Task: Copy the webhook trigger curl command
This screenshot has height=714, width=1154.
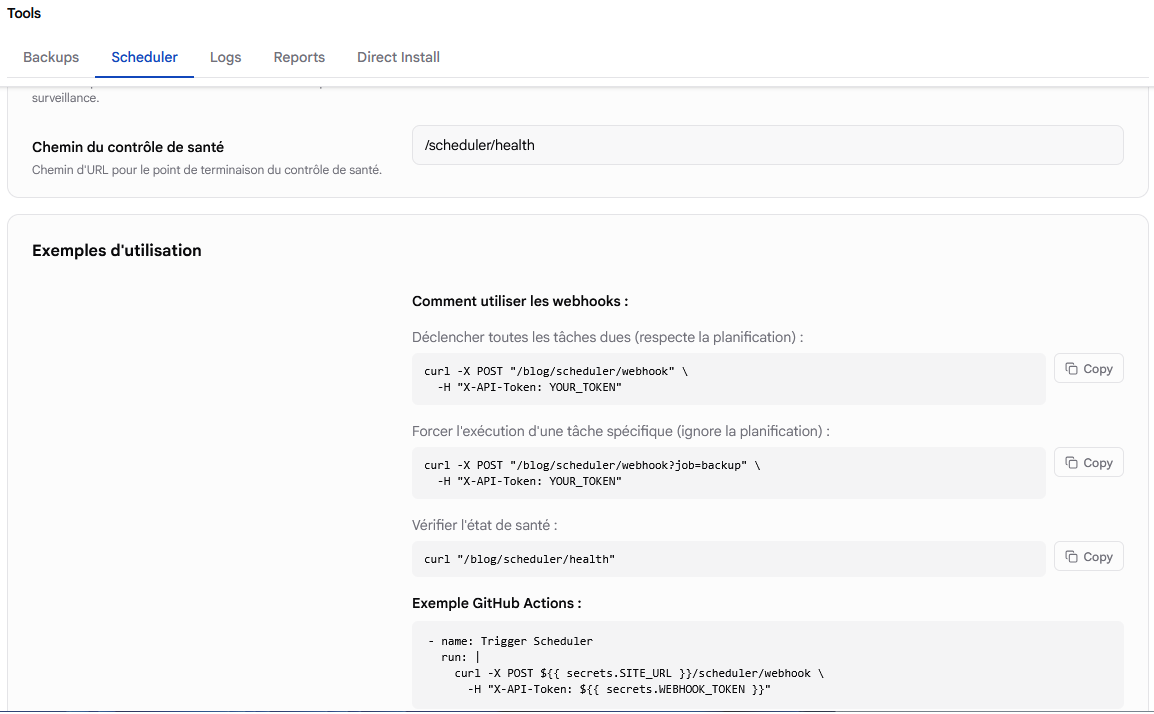Action: click(1088, 369)
